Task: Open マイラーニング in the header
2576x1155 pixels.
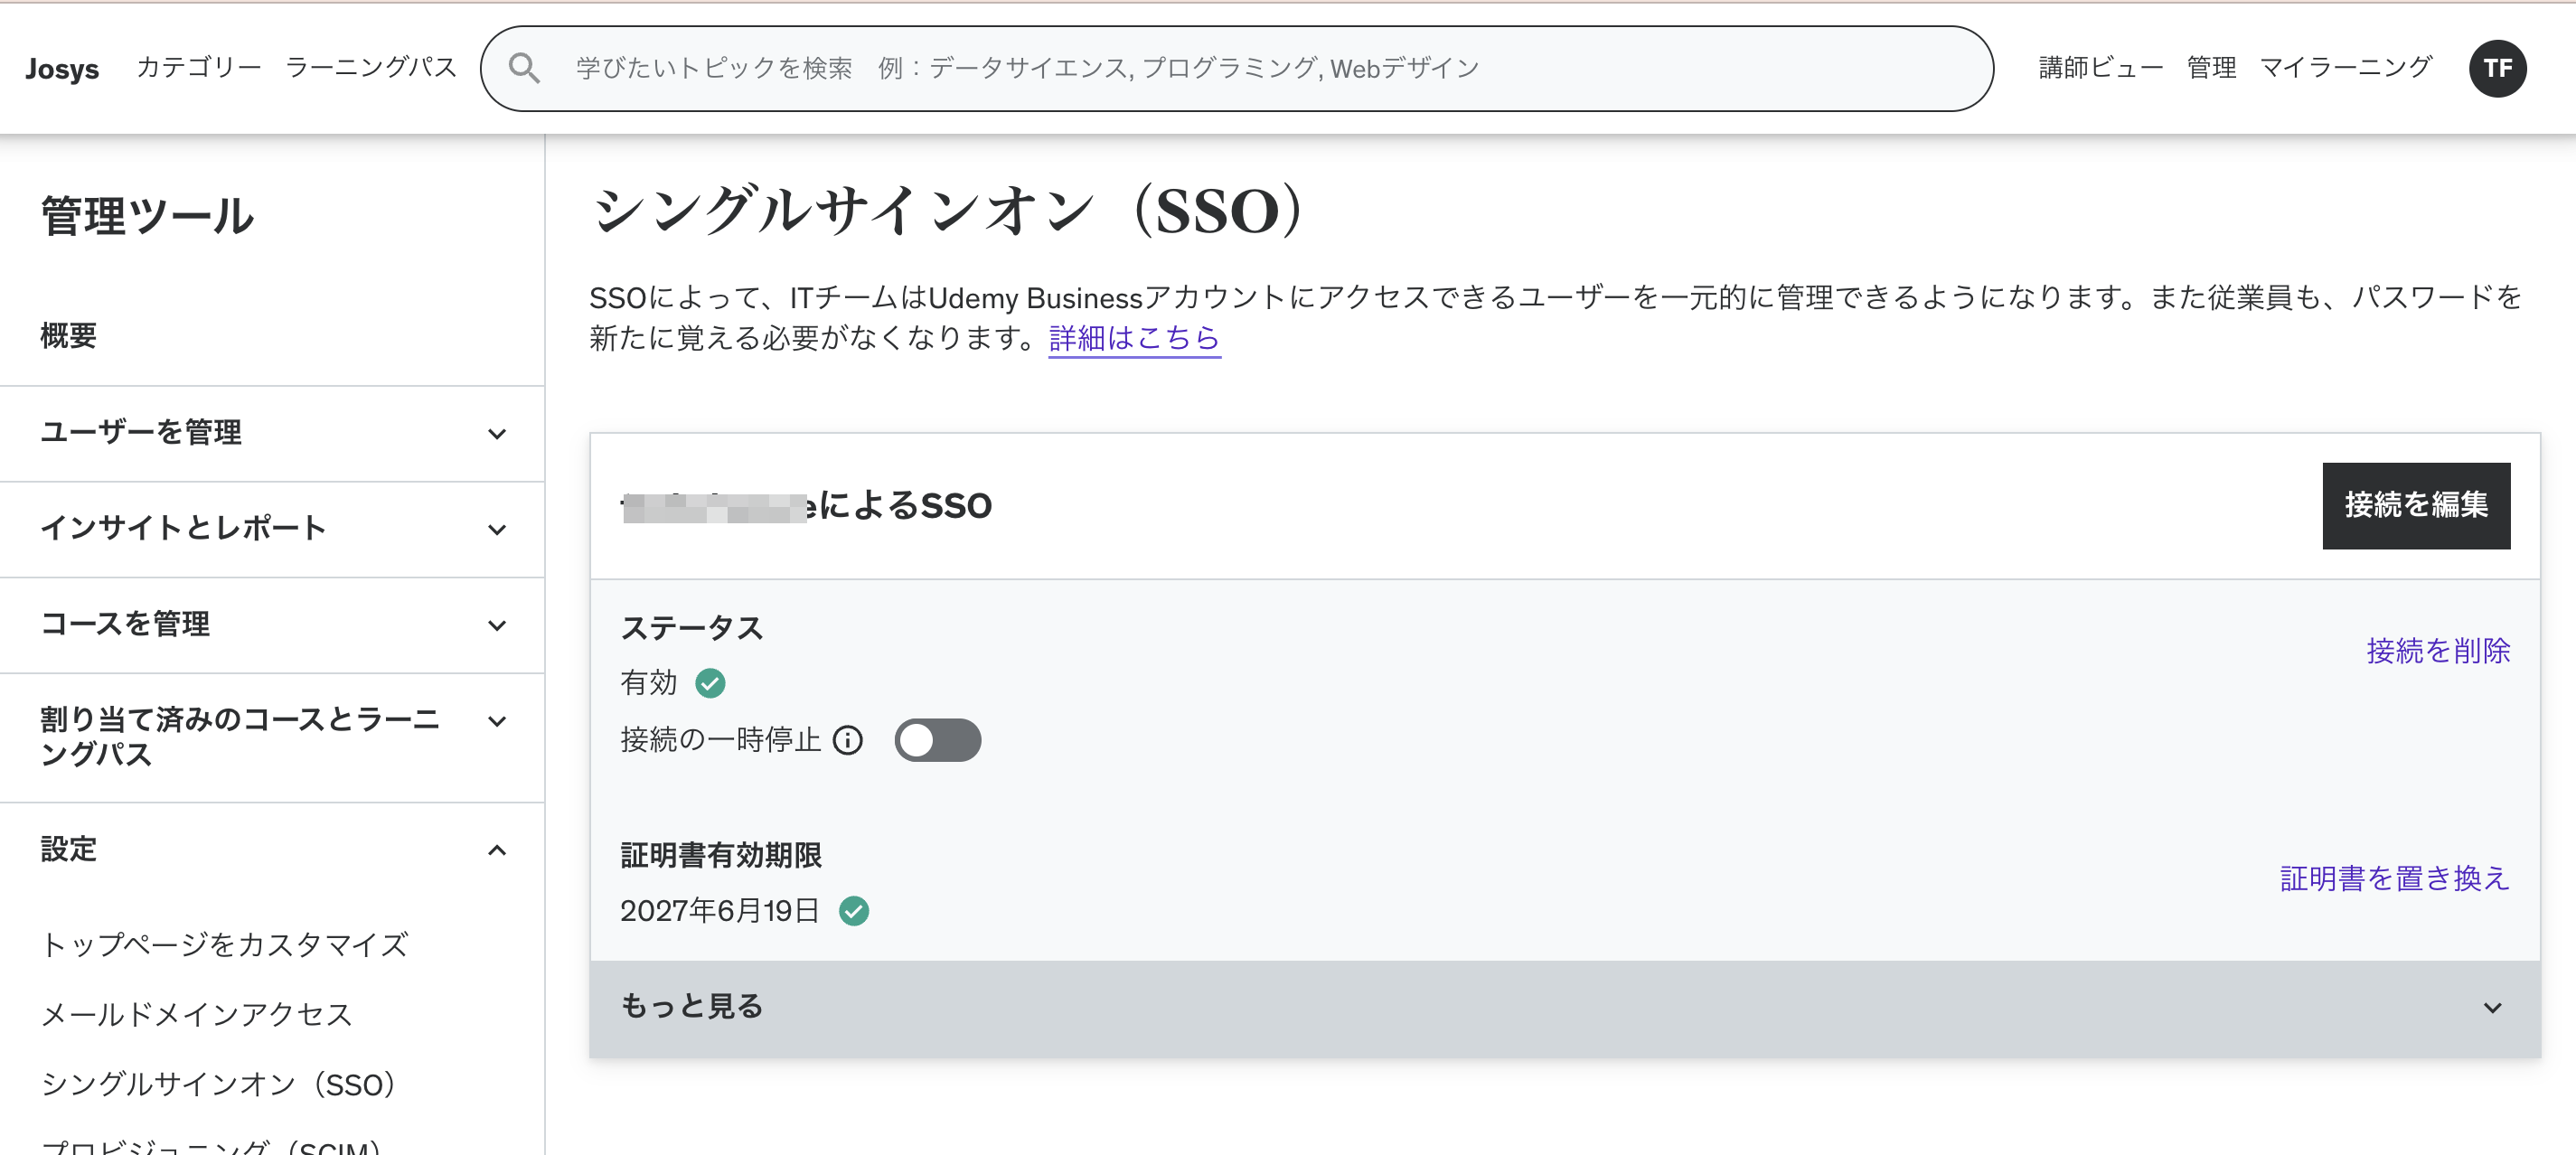Action: click(2345, 68)
